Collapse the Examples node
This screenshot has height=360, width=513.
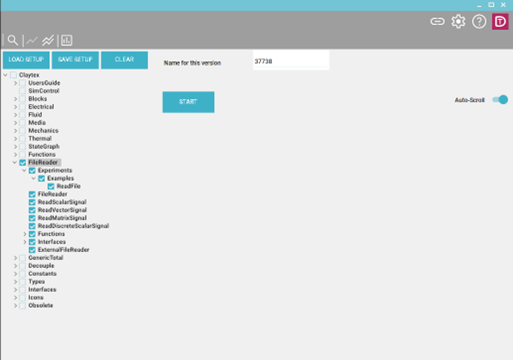(34, 178)
